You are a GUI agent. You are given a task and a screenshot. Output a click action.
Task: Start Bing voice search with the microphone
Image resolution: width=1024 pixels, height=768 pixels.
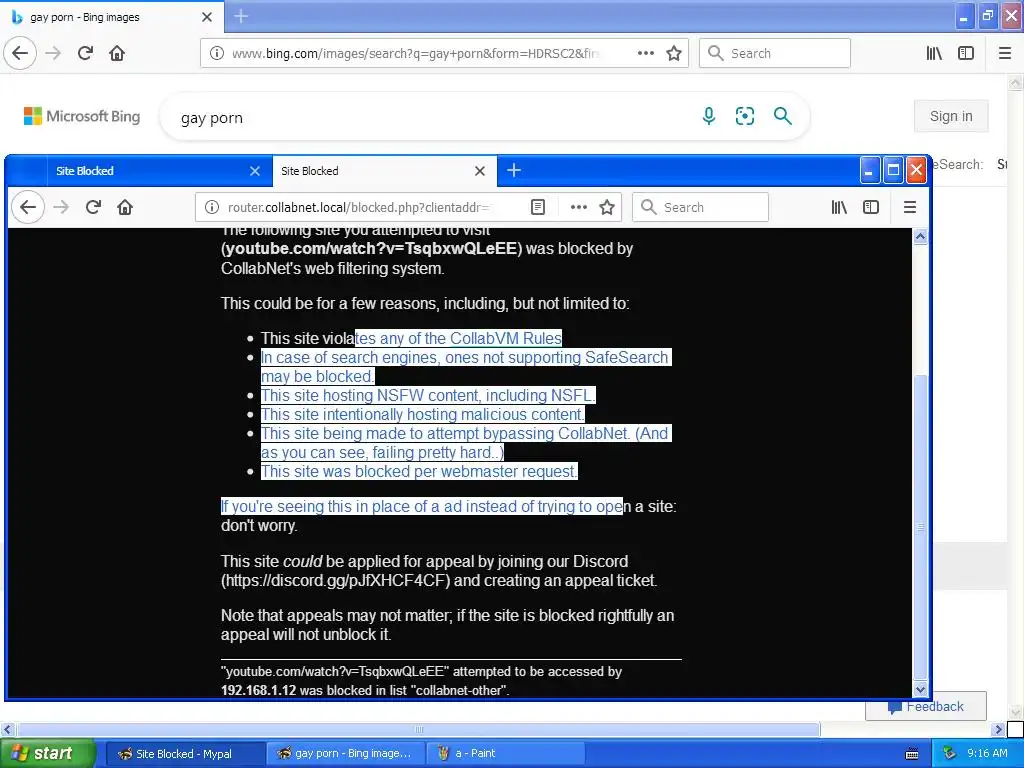709,116
